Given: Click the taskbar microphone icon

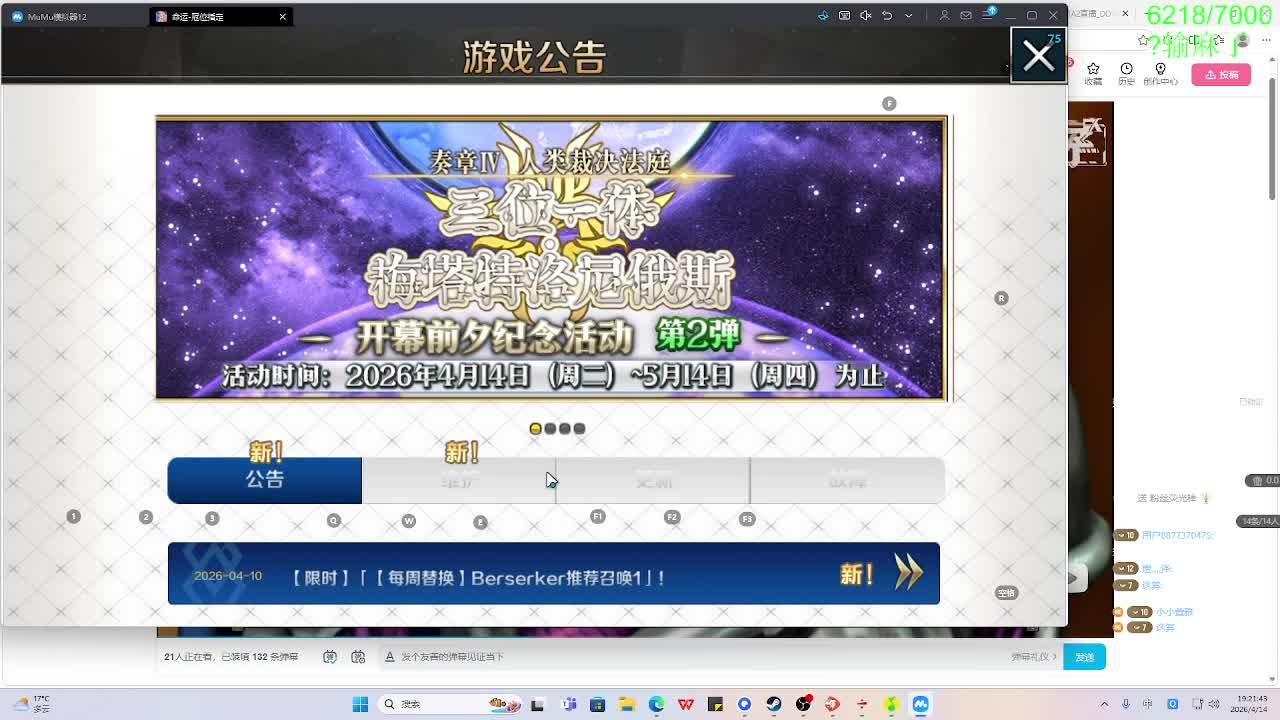Looking at the screenshot, I should 1126,704.
